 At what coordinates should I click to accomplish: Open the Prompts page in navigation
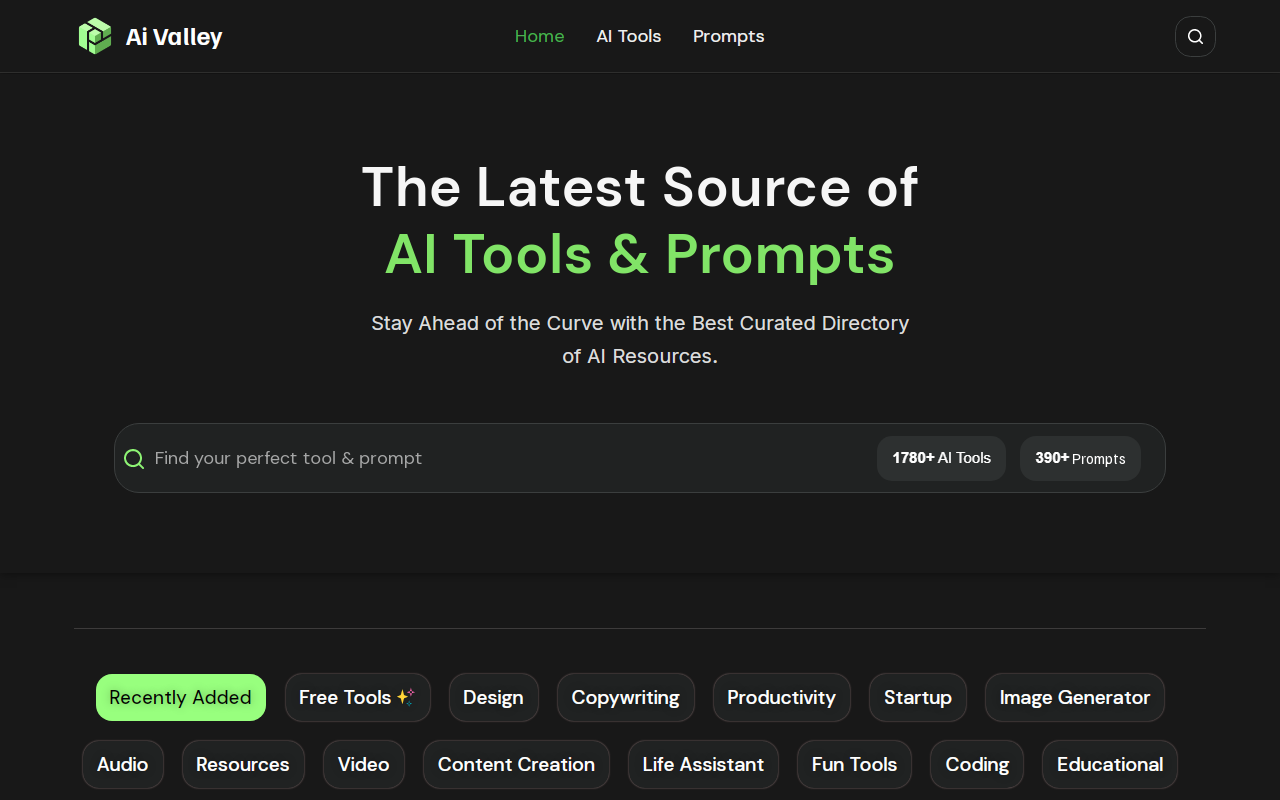(728, 36)
